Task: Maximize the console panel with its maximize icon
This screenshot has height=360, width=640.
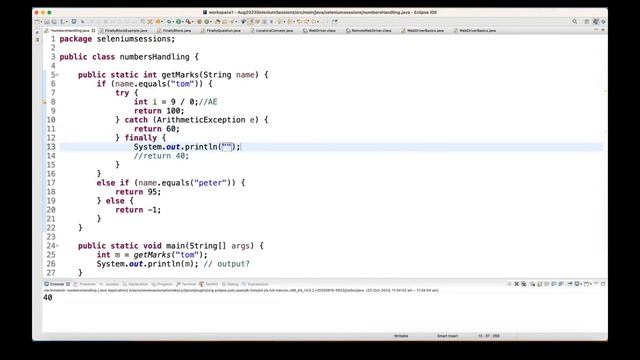Action: [x=603, y=284]
